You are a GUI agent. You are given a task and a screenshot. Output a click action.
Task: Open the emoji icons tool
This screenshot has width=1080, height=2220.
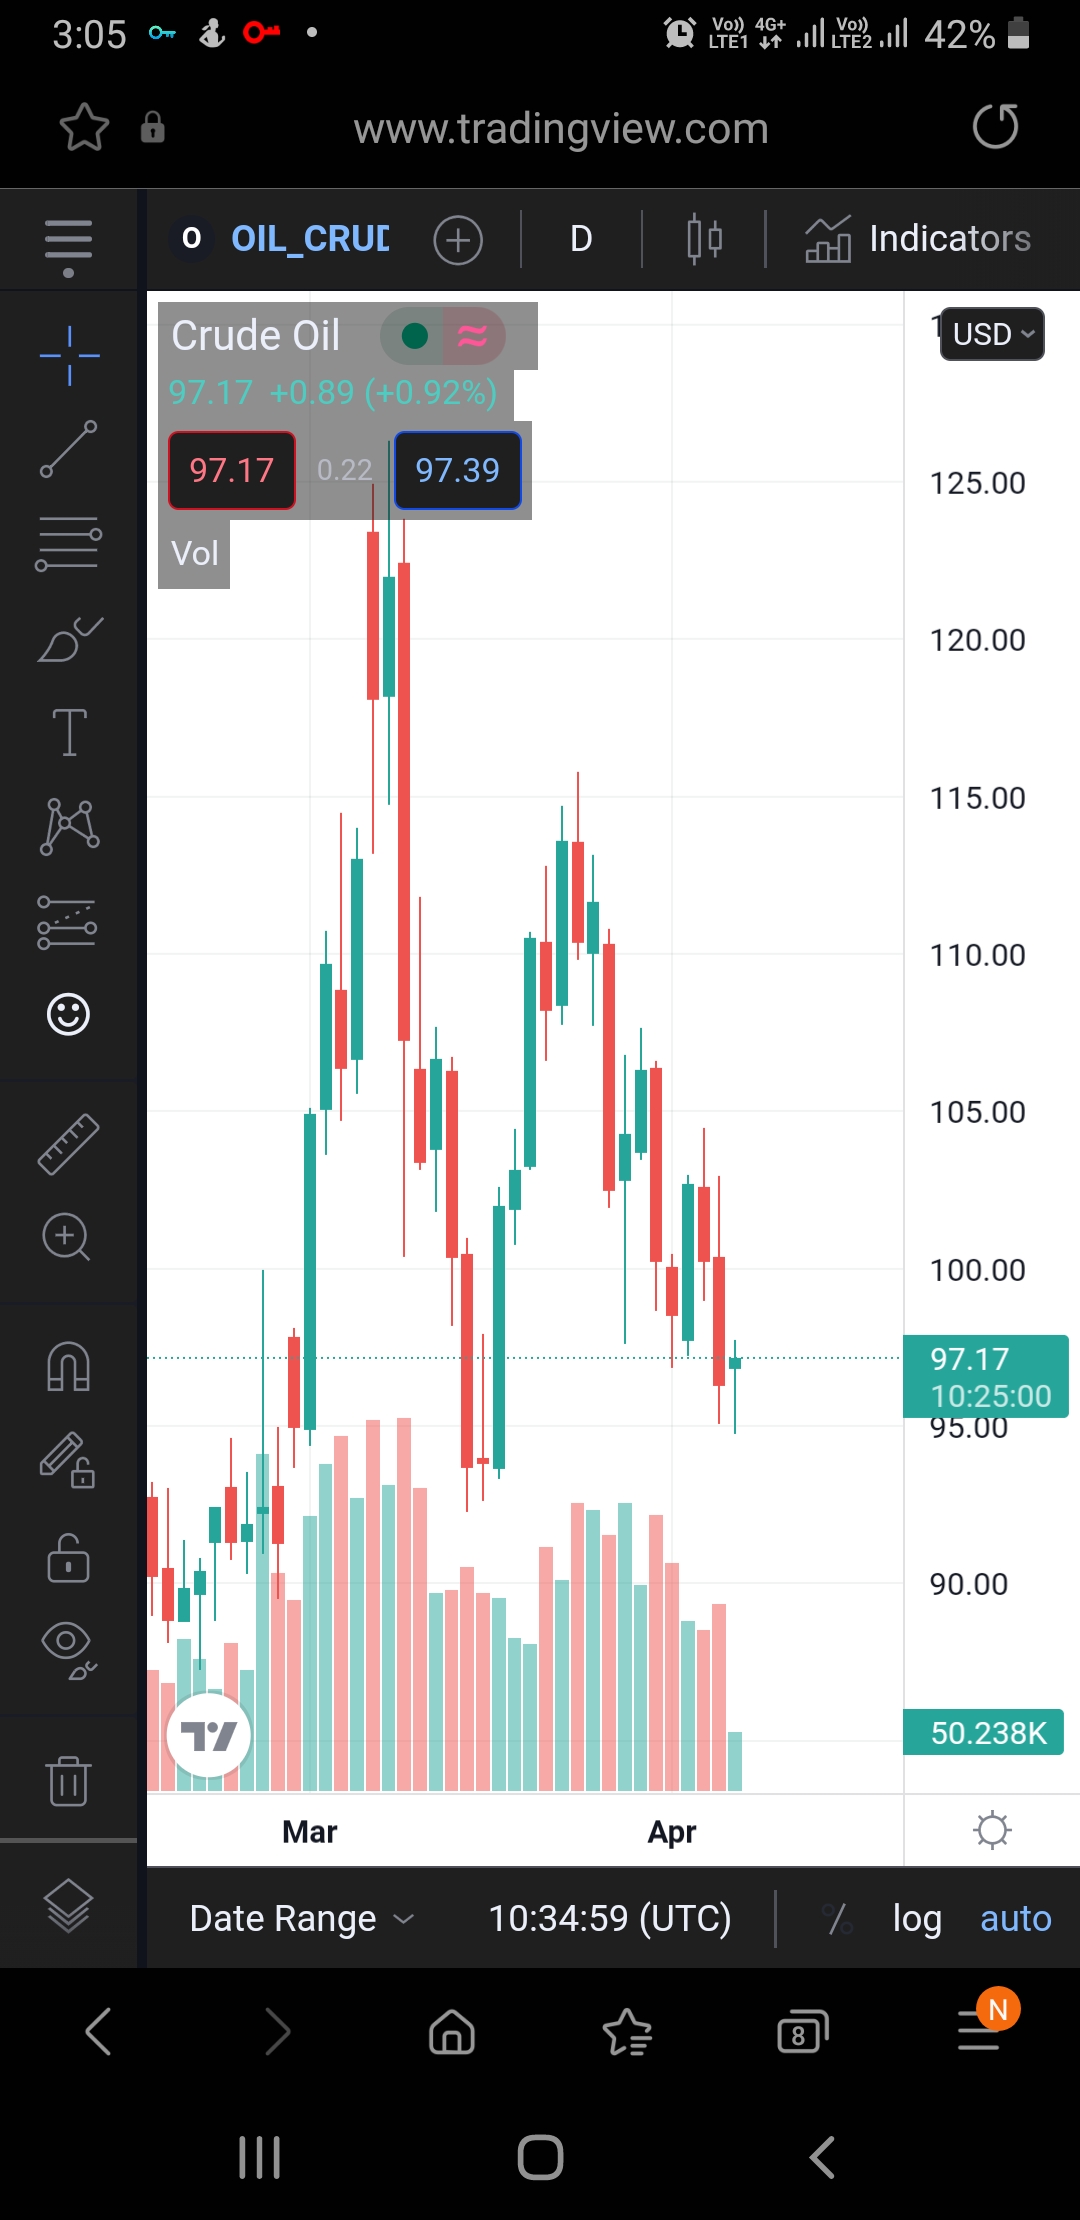click(68, 1015)
